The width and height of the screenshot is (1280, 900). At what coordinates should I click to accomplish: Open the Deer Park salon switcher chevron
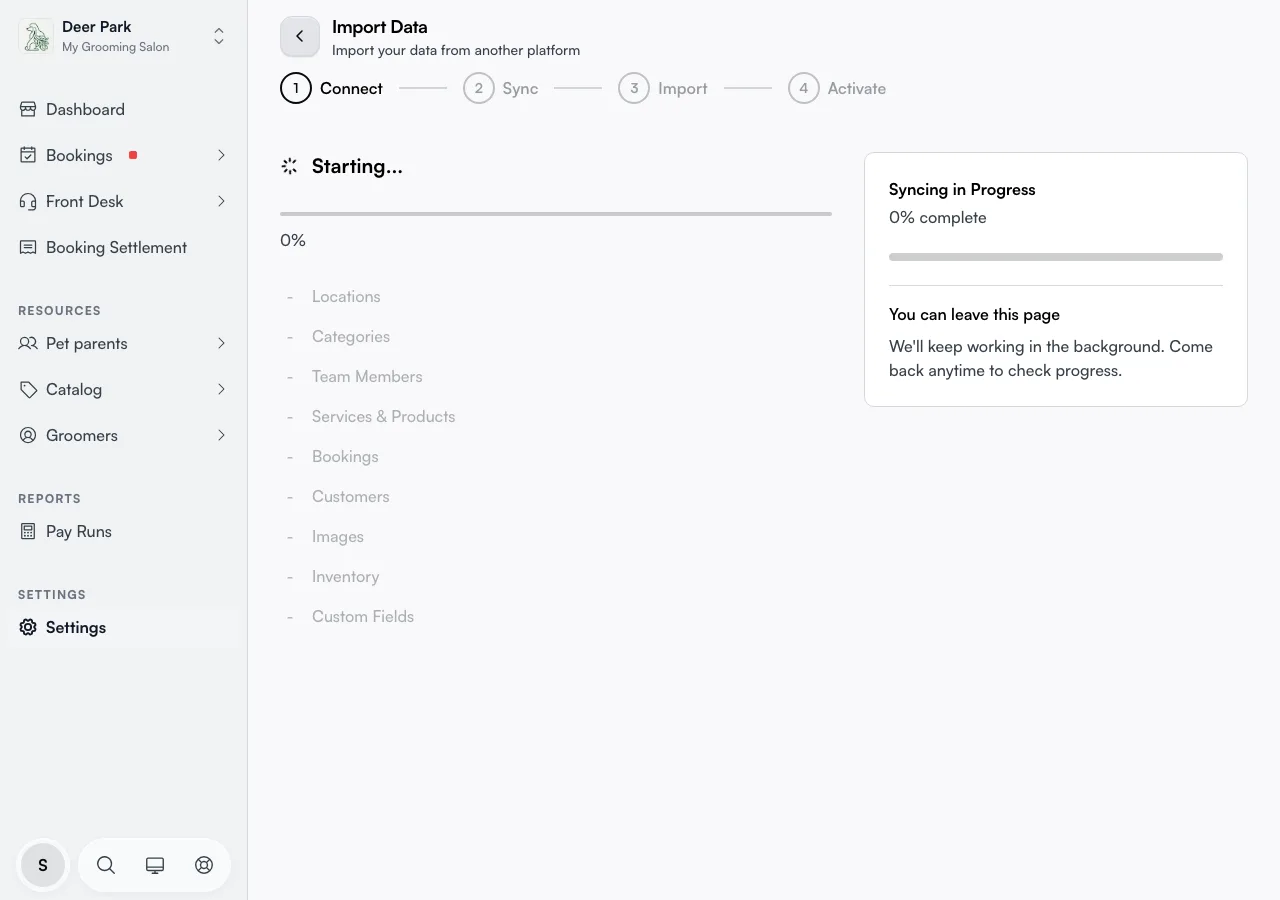[219, 36]
